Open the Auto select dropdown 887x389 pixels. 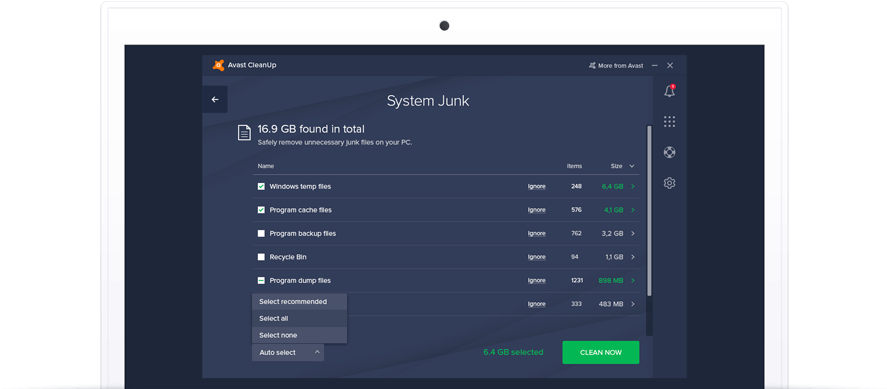click(x=288, y=353)
